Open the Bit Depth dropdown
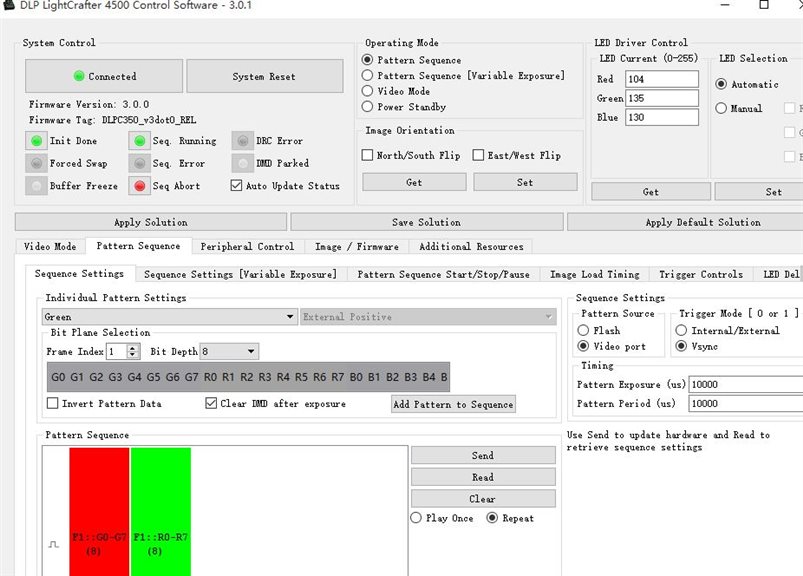The height and width of the screenshot is (576, 803). [229, 351]
